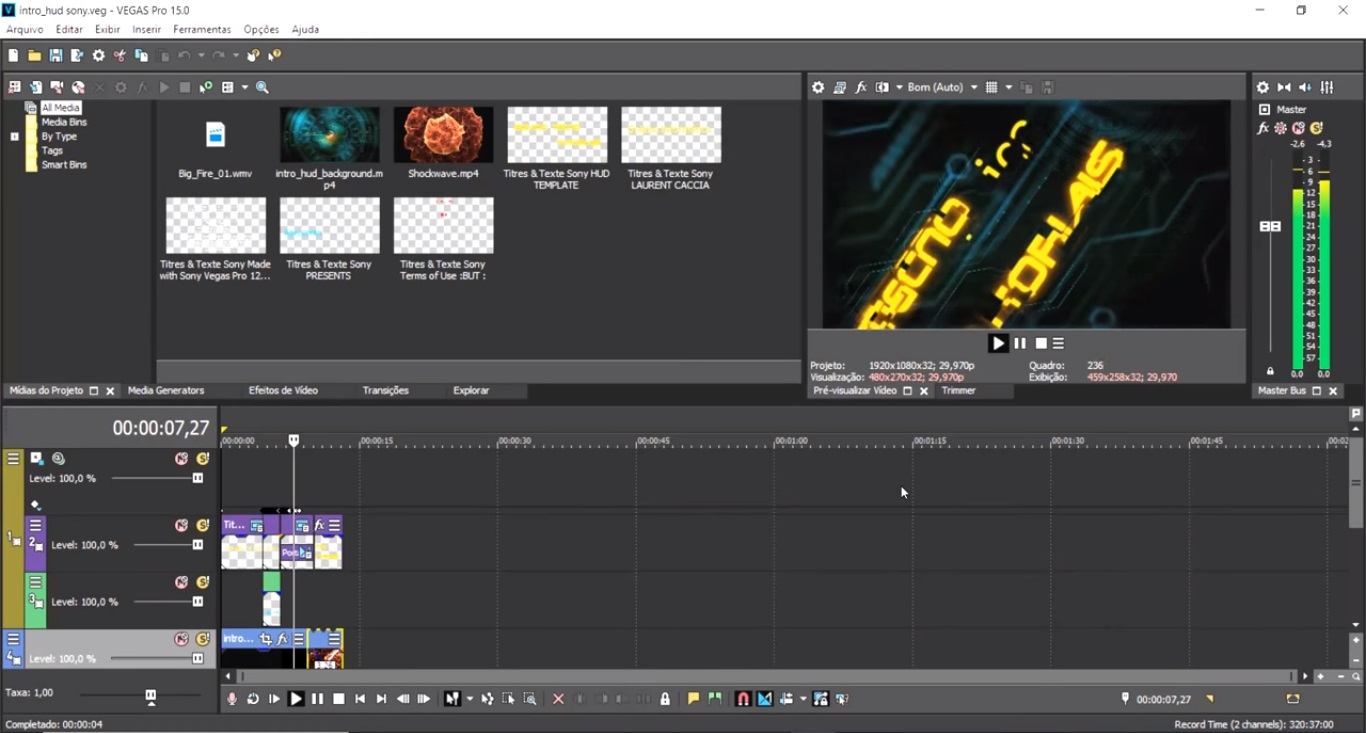This screenshot has width=1366, height=733.
Task: Toggle ignore event grouping icon
Action: (842, 699)
